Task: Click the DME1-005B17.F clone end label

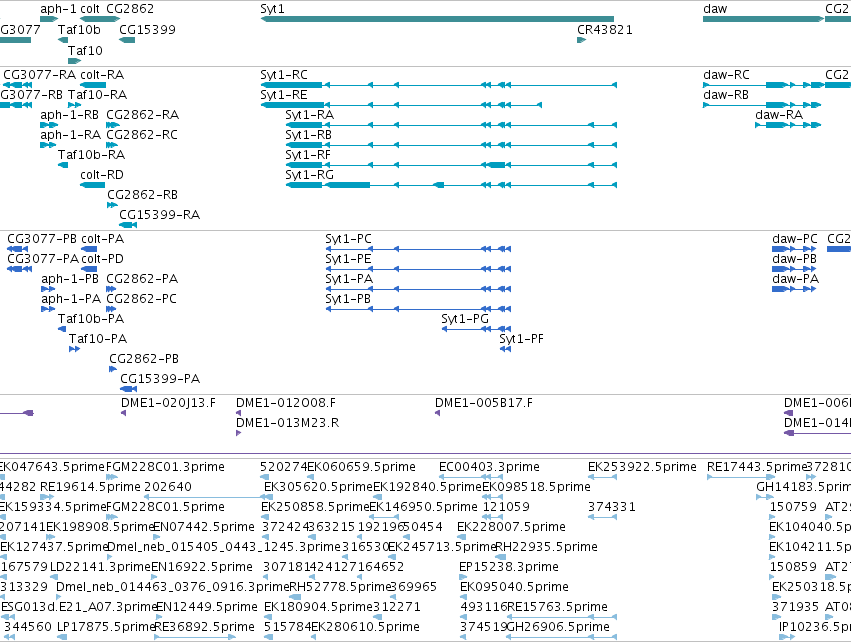Action: click(484, 403)
